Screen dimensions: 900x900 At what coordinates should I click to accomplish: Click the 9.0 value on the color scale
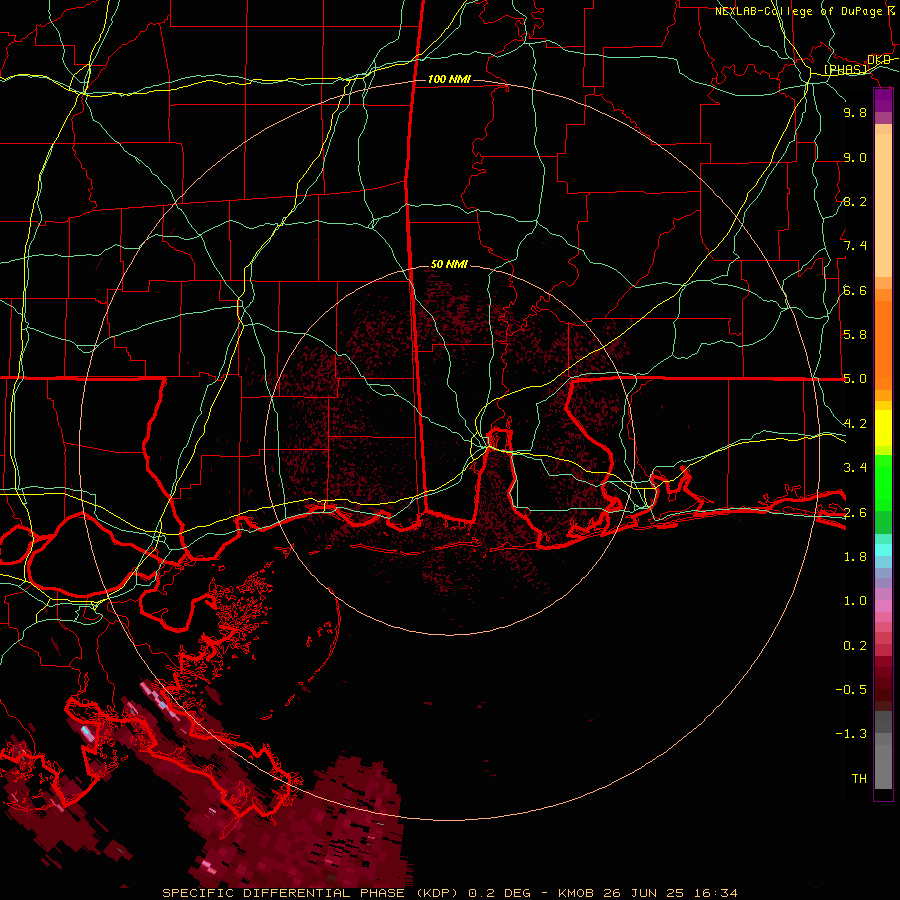click(855, 157)
